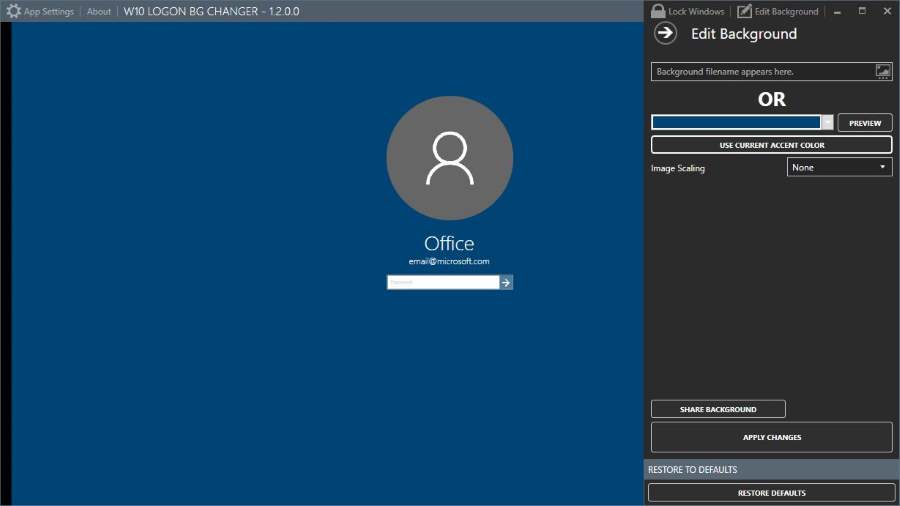
Task: Click the Edit Background menu label
Action: tap(786, 11)
